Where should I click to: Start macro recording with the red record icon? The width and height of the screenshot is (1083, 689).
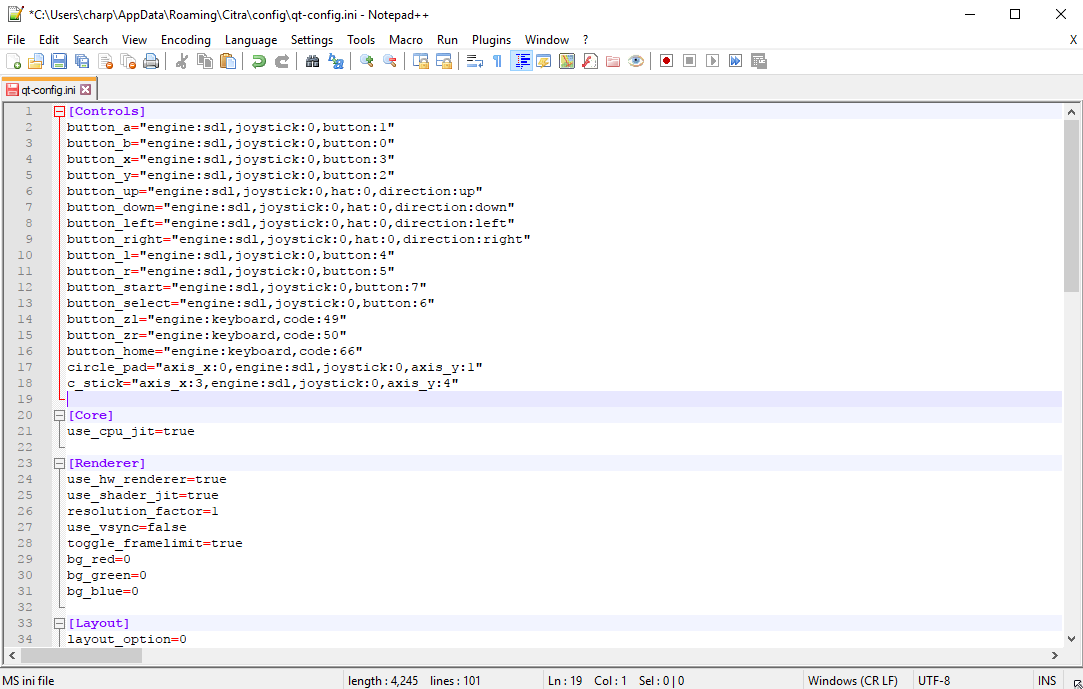pos(666,61)
